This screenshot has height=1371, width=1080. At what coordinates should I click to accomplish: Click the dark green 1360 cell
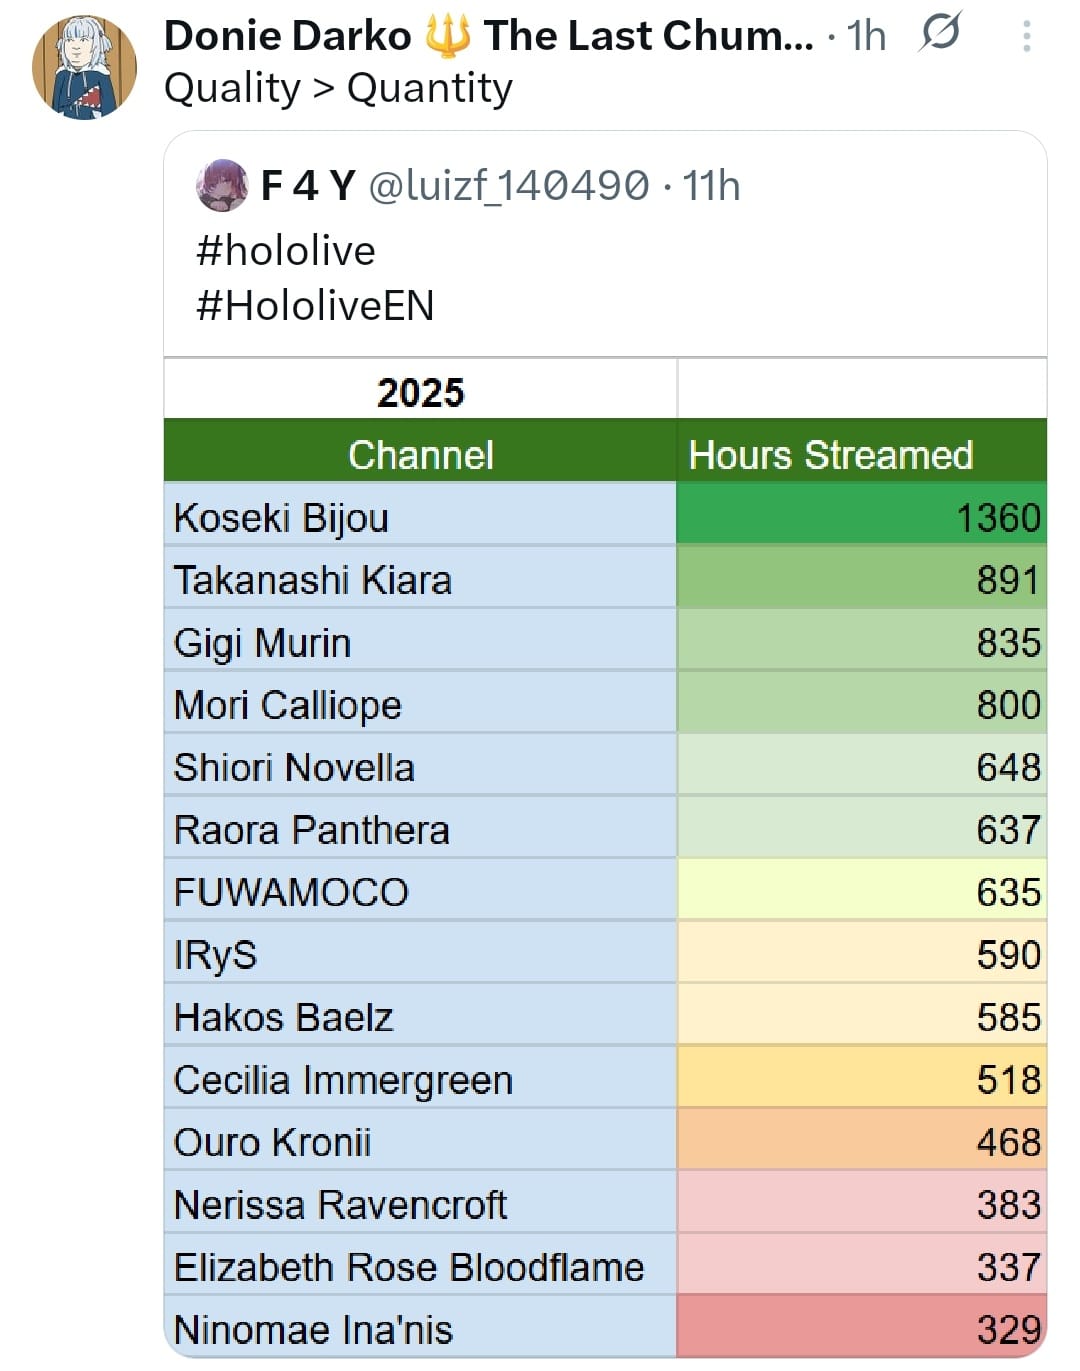click(x=861, y=517)
